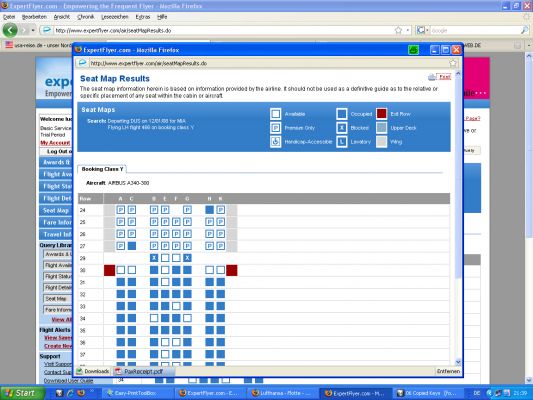
Task: Click the left exit row marker at row 30
Action: pyautogui.click(x=109, y=271)
